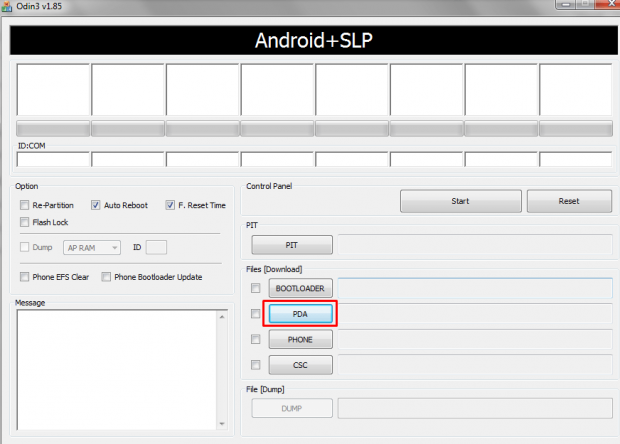Click the ID input field next to Dump
Image resolution: width=620 pixels, height=444 pixels.
[156, 248]
